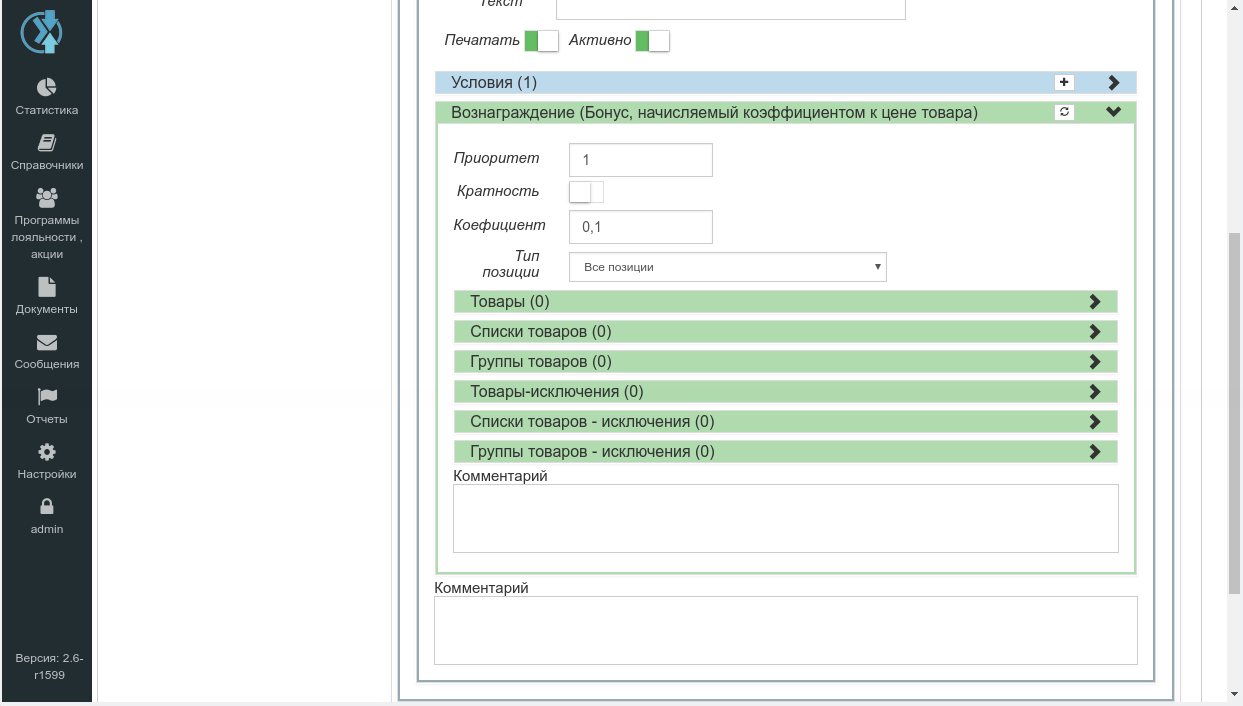
Task: Open Программы лояльности users icon
Action: click(47, 197)
